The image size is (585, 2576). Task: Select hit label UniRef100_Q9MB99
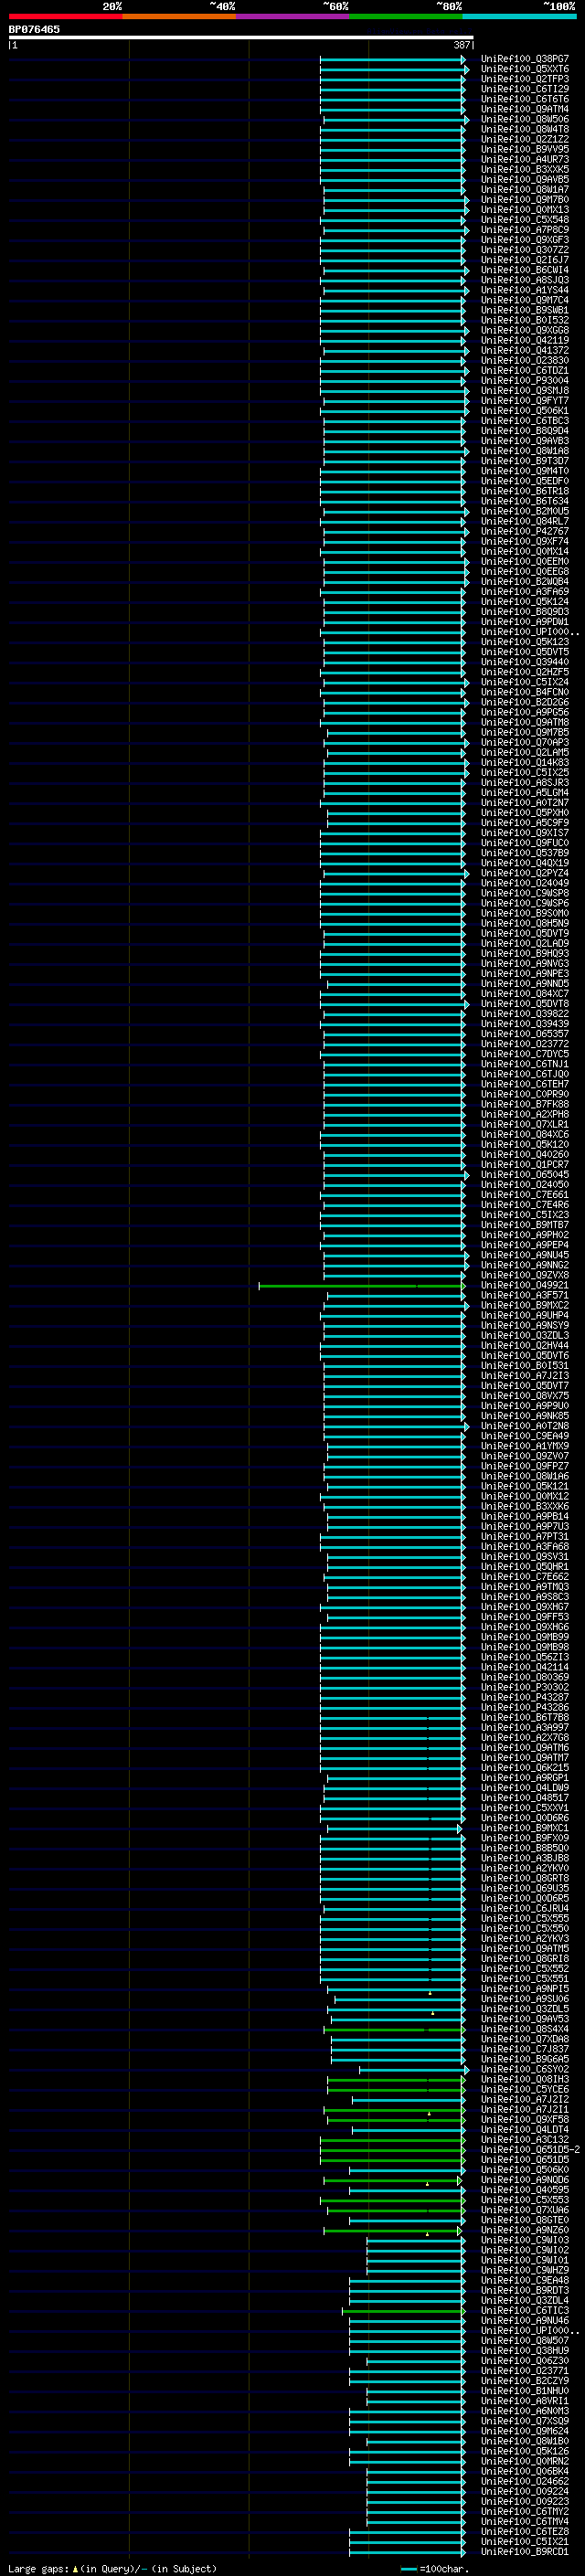pos(525,1638)
